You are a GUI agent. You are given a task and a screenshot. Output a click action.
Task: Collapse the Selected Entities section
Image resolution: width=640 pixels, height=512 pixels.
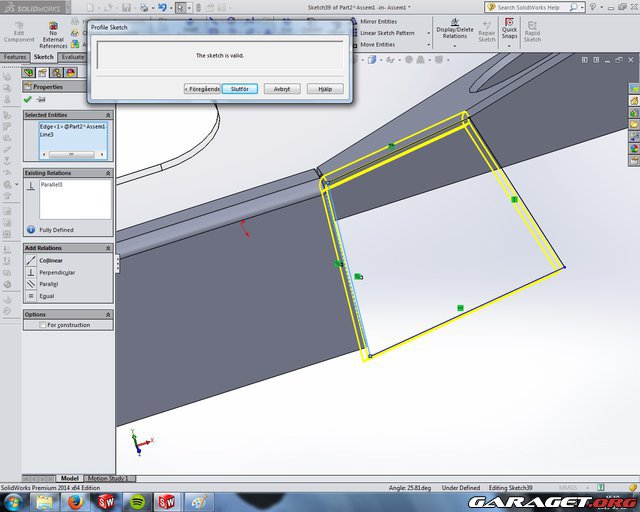pyautogui.click(x=107, y=115)
